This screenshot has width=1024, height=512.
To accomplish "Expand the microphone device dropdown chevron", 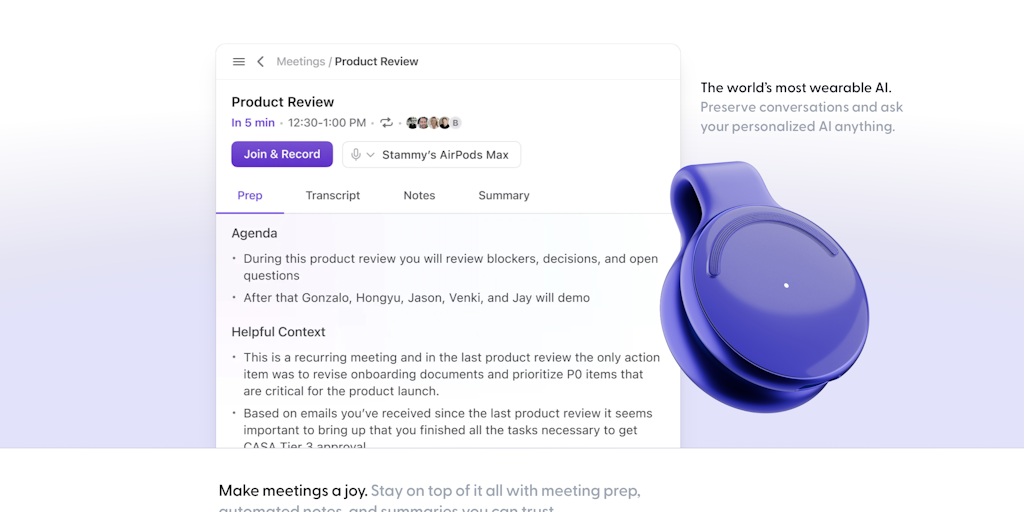I will pyautogui.click(x=370, y=155).
